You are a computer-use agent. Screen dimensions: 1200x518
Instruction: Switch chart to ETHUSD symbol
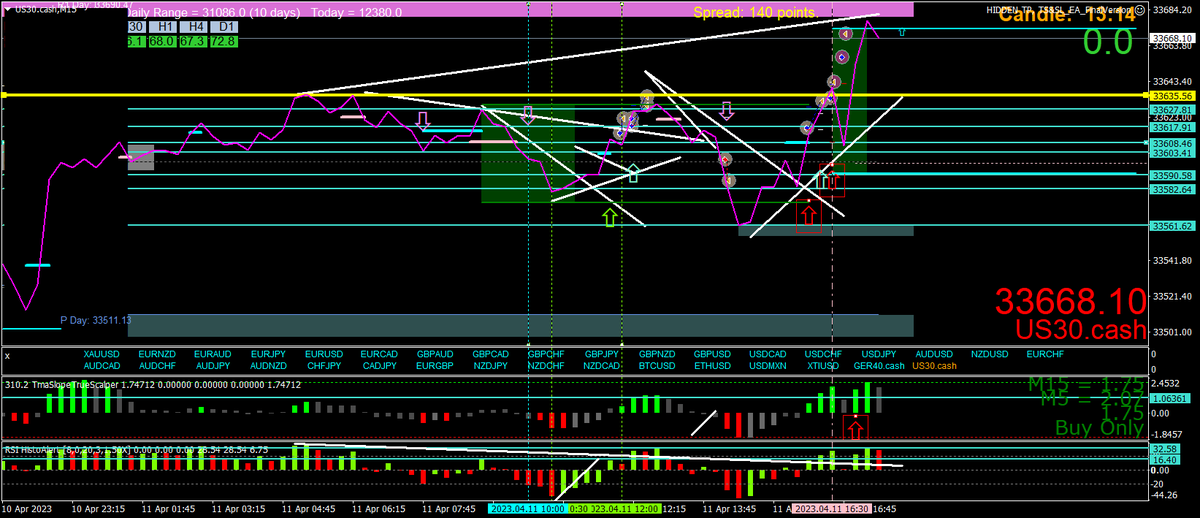pyautogui.click(x=713, y=366)
